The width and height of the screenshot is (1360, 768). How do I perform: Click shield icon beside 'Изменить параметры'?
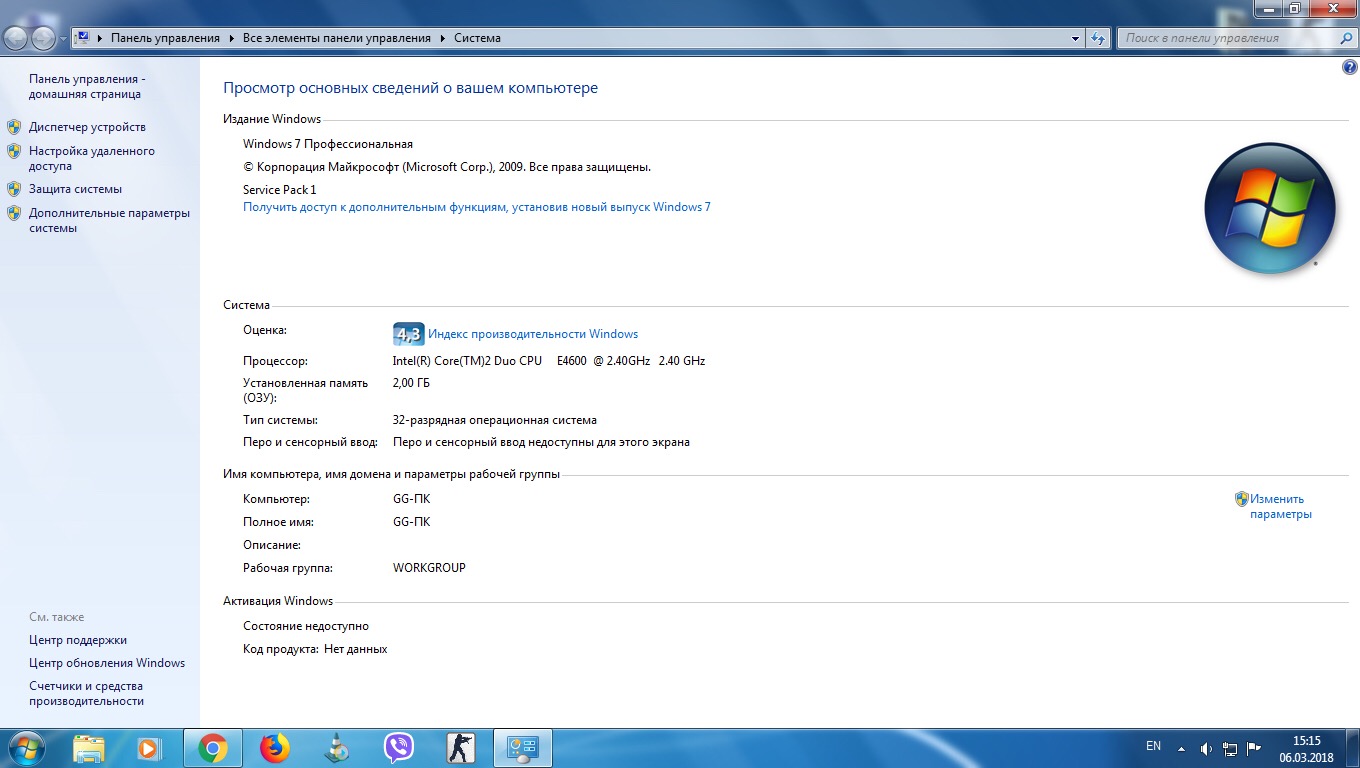click(x=1242, y=498)
